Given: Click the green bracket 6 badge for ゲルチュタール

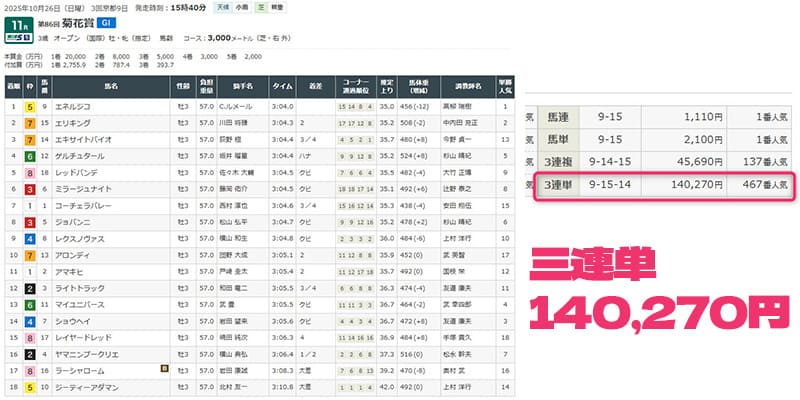Looking at the screenshot, I should (x=30, y=156).
